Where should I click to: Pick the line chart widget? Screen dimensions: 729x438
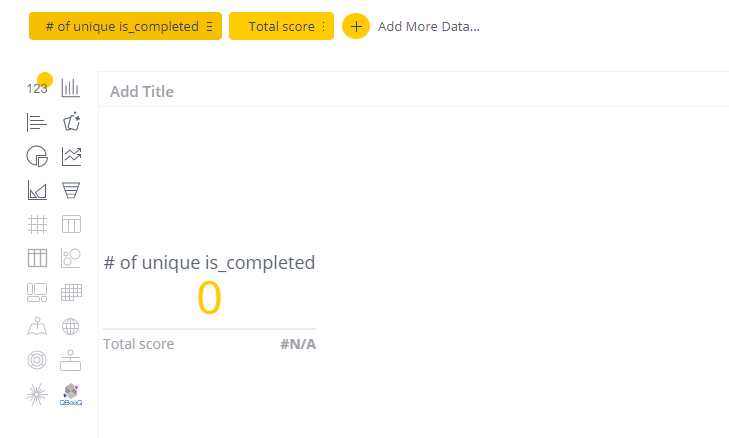tap(71, 156)
